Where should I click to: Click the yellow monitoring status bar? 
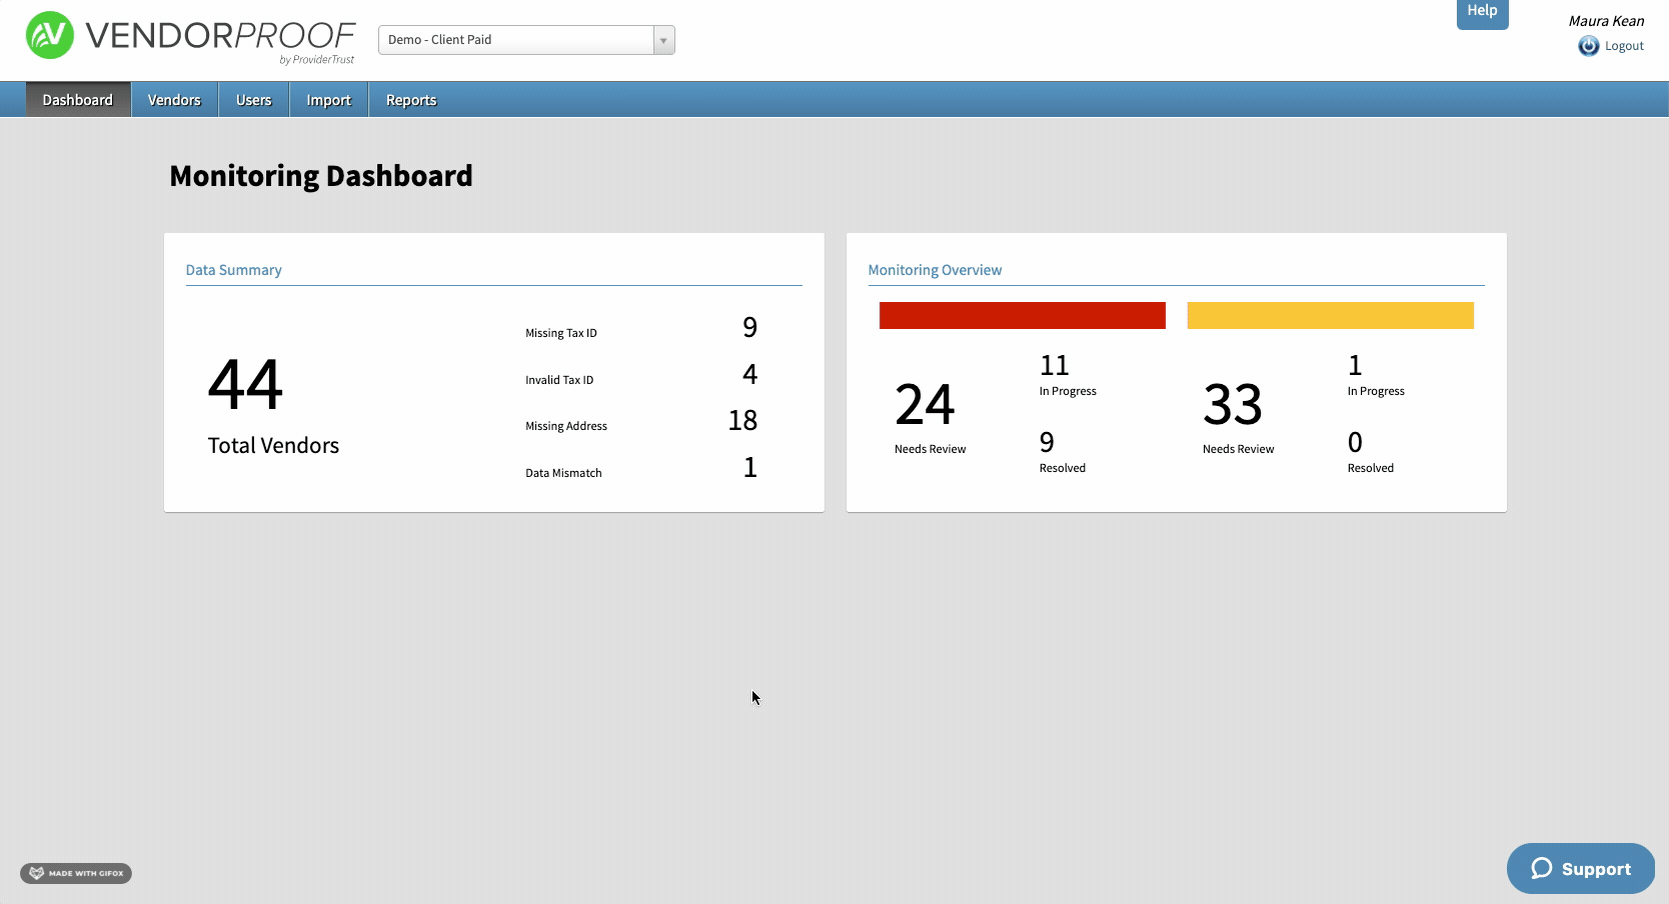tap(1330, 315)
